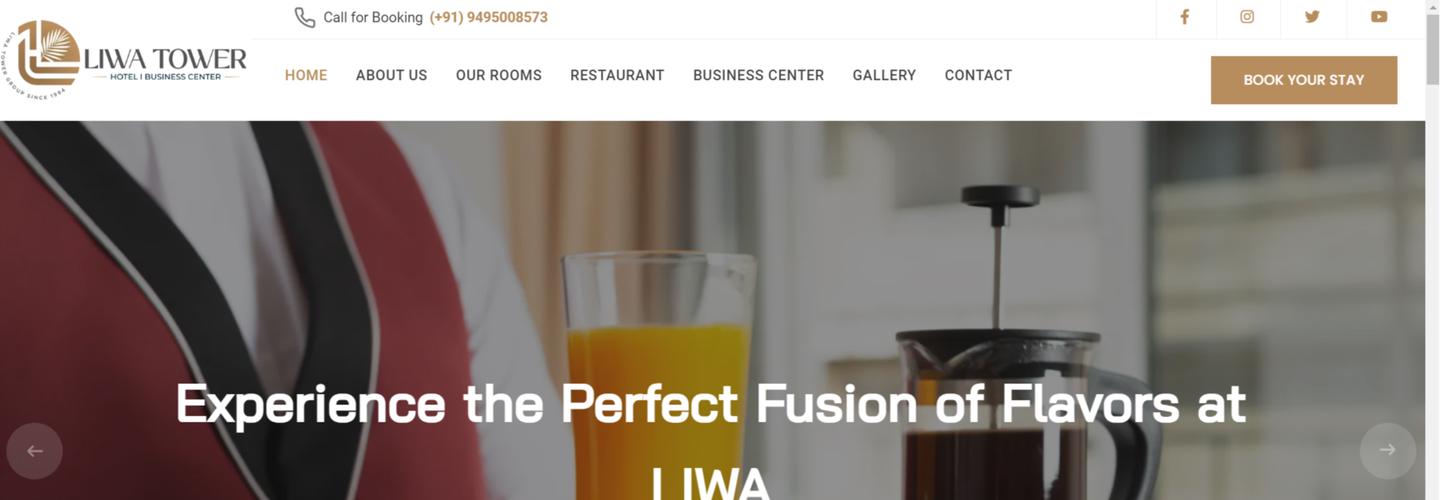
Task: Open the CONTACT page
Action: pos(978,75)
